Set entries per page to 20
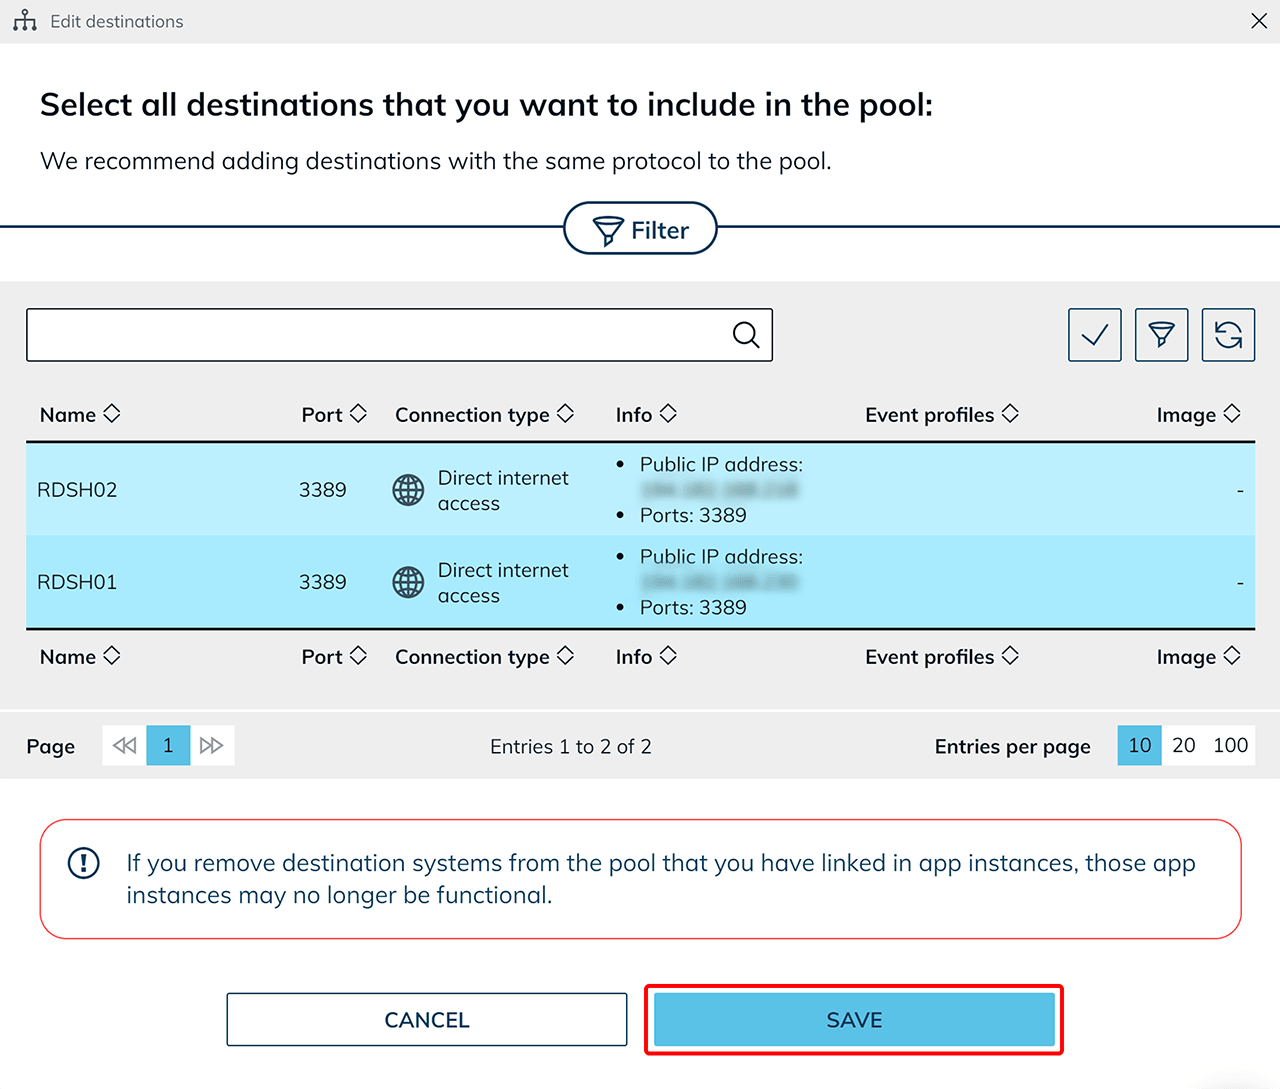 pyautogui.click(x=1183, y=746)
